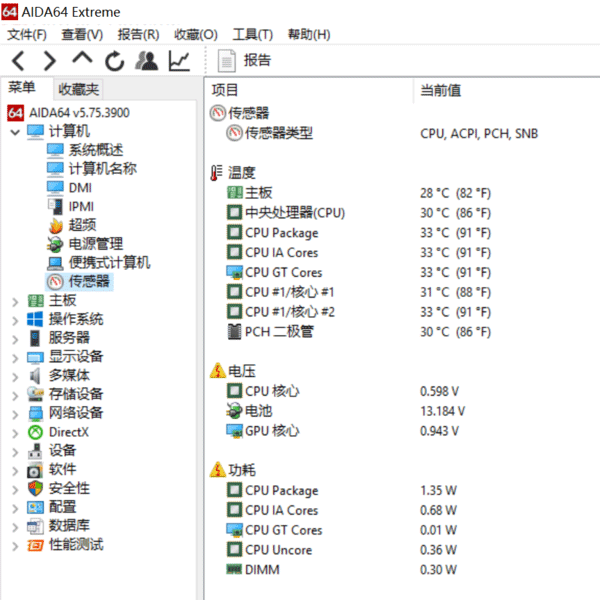The height and width of the screenshot is (600, 600).
Task: Click the DirectX Xbox icon
Action: coord(36,432)
